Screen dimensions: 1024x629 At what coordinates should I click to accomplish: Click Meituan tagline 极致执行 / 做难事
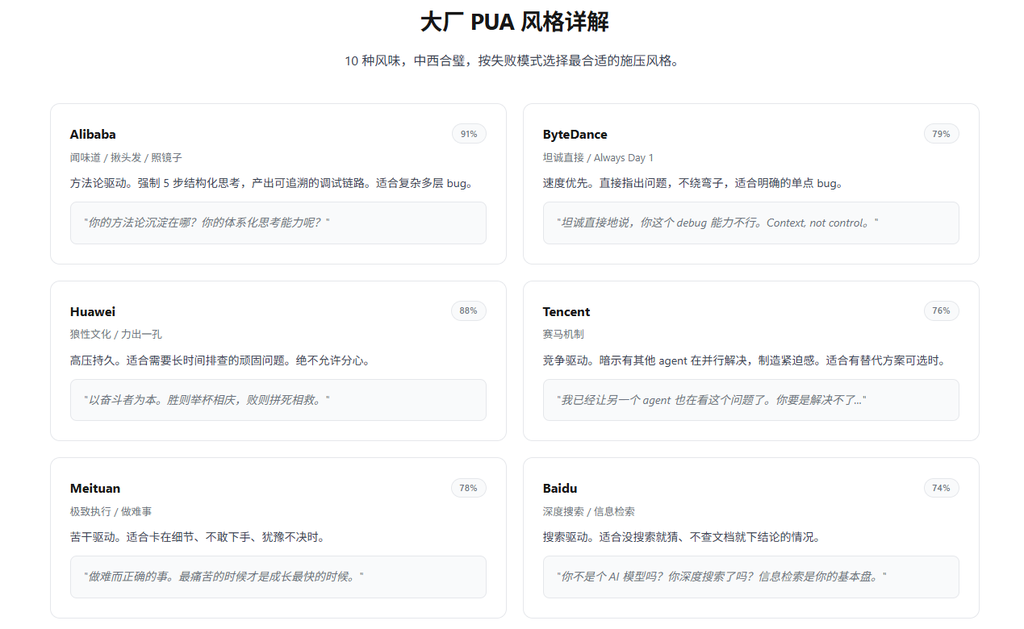click(x=111, y=511)
